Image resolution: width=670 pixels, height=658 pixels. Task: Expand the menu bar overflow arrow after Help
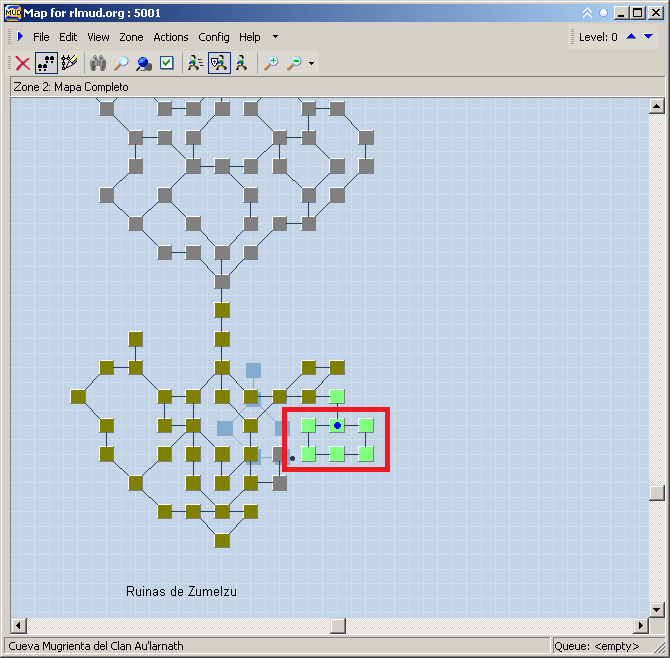(275, 37)
